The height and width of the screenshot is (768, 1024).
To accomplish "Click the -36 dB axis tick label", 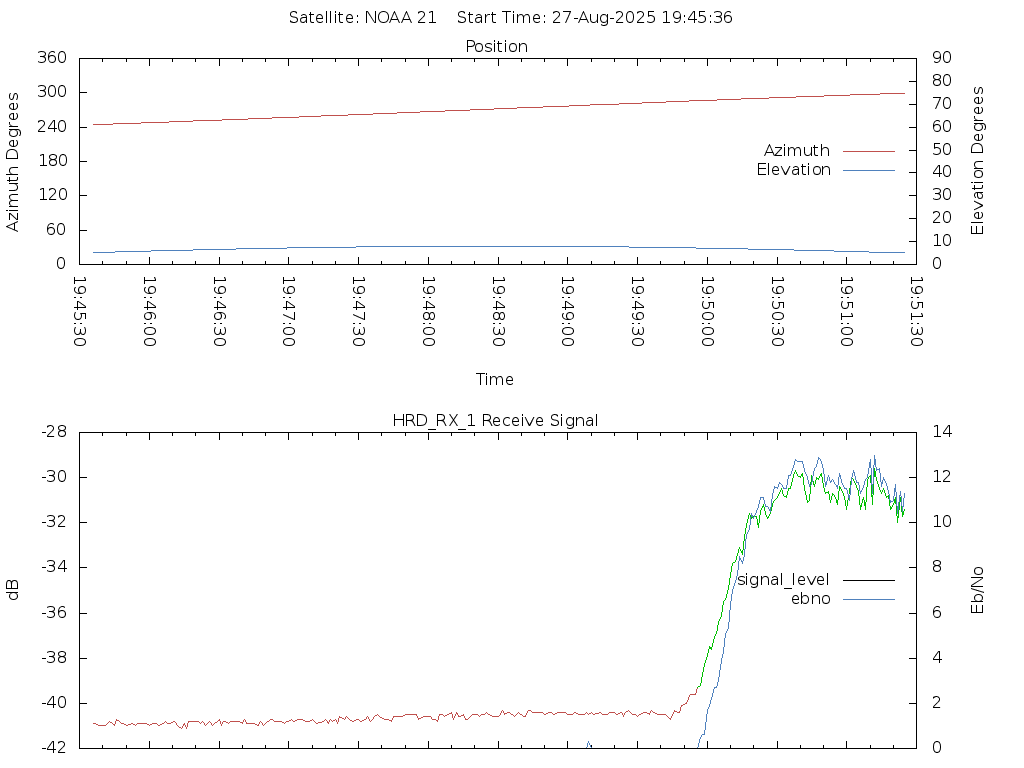I will pos(54,613).
